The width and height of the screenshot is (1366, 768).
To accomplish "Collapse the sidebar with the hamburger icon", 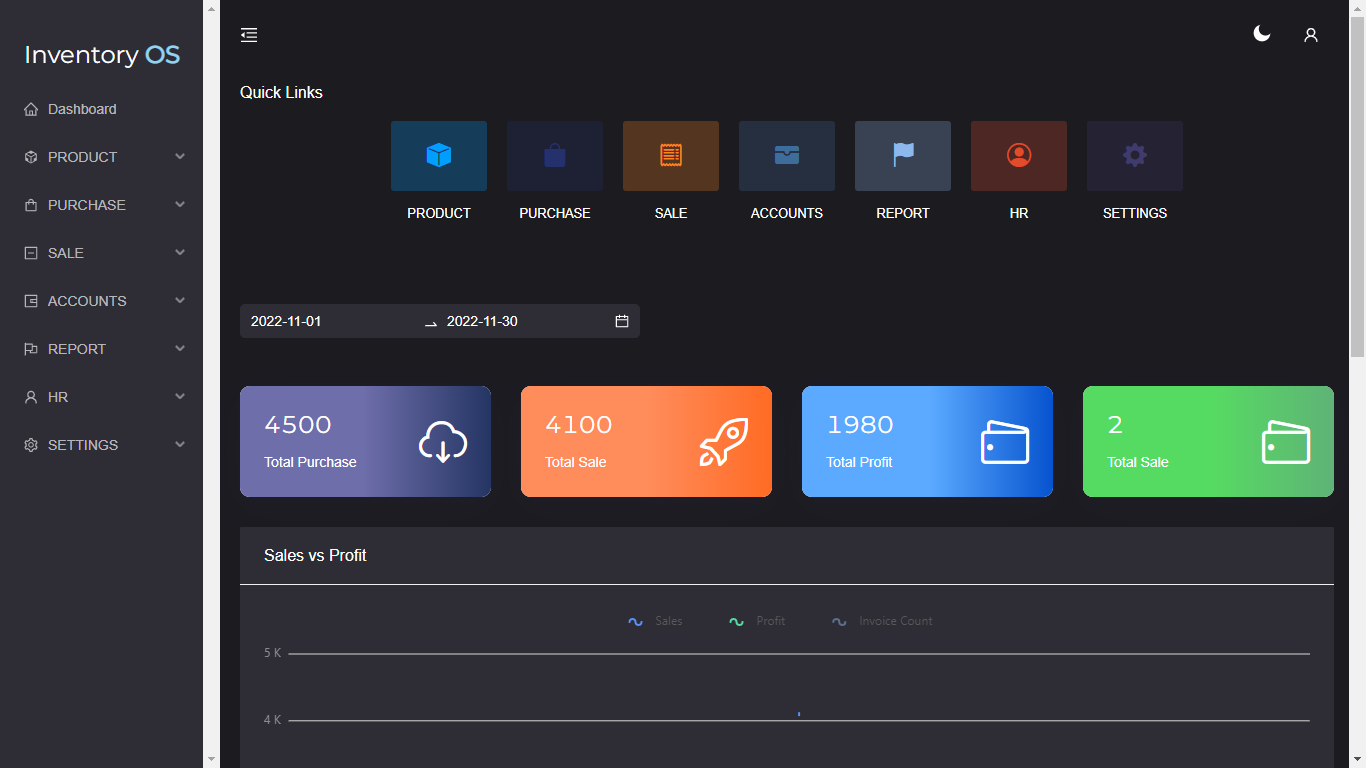I will click(249, 34).
